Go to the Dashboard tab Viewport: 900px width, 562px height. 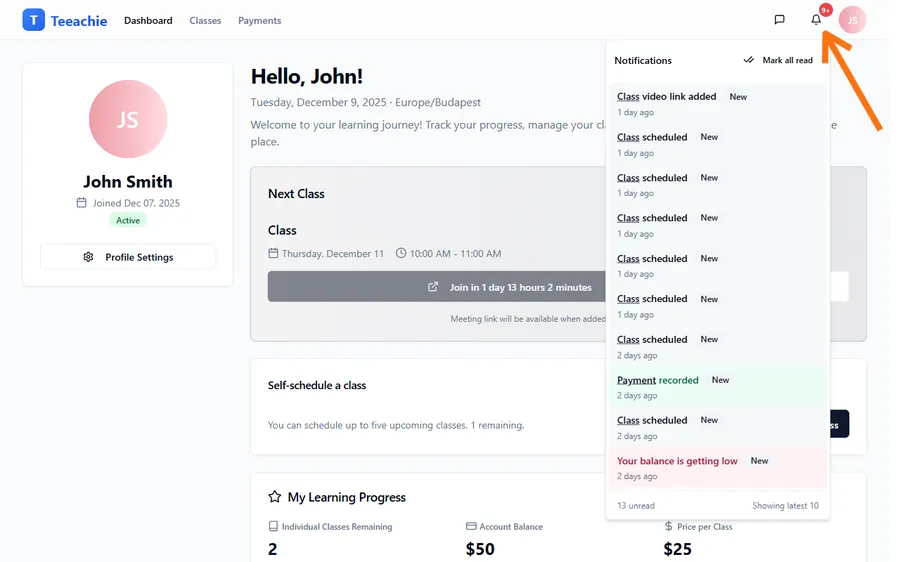[x=148, y=20]
